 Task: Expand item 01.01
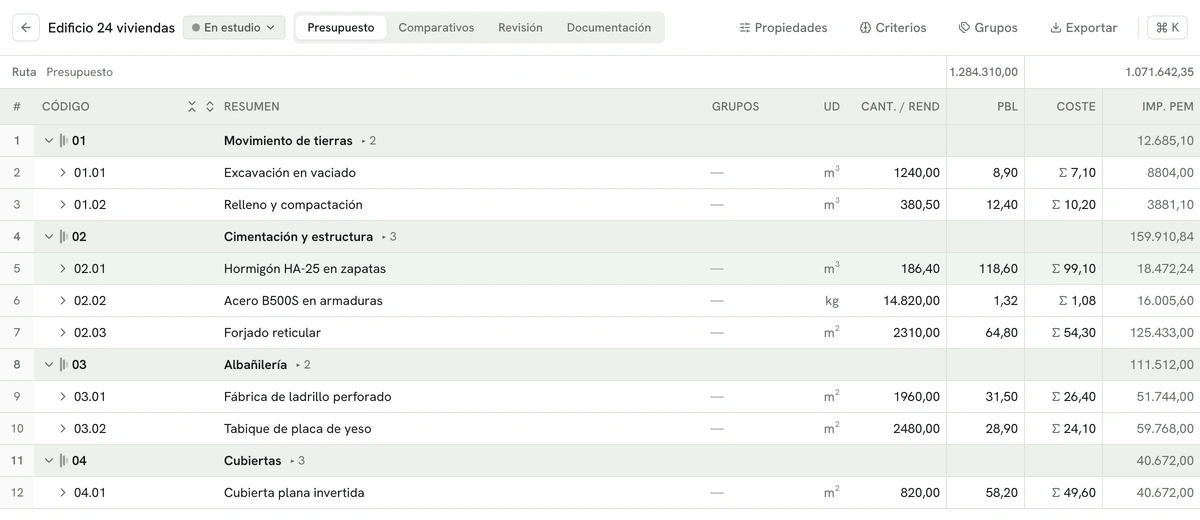click(63, 173)
